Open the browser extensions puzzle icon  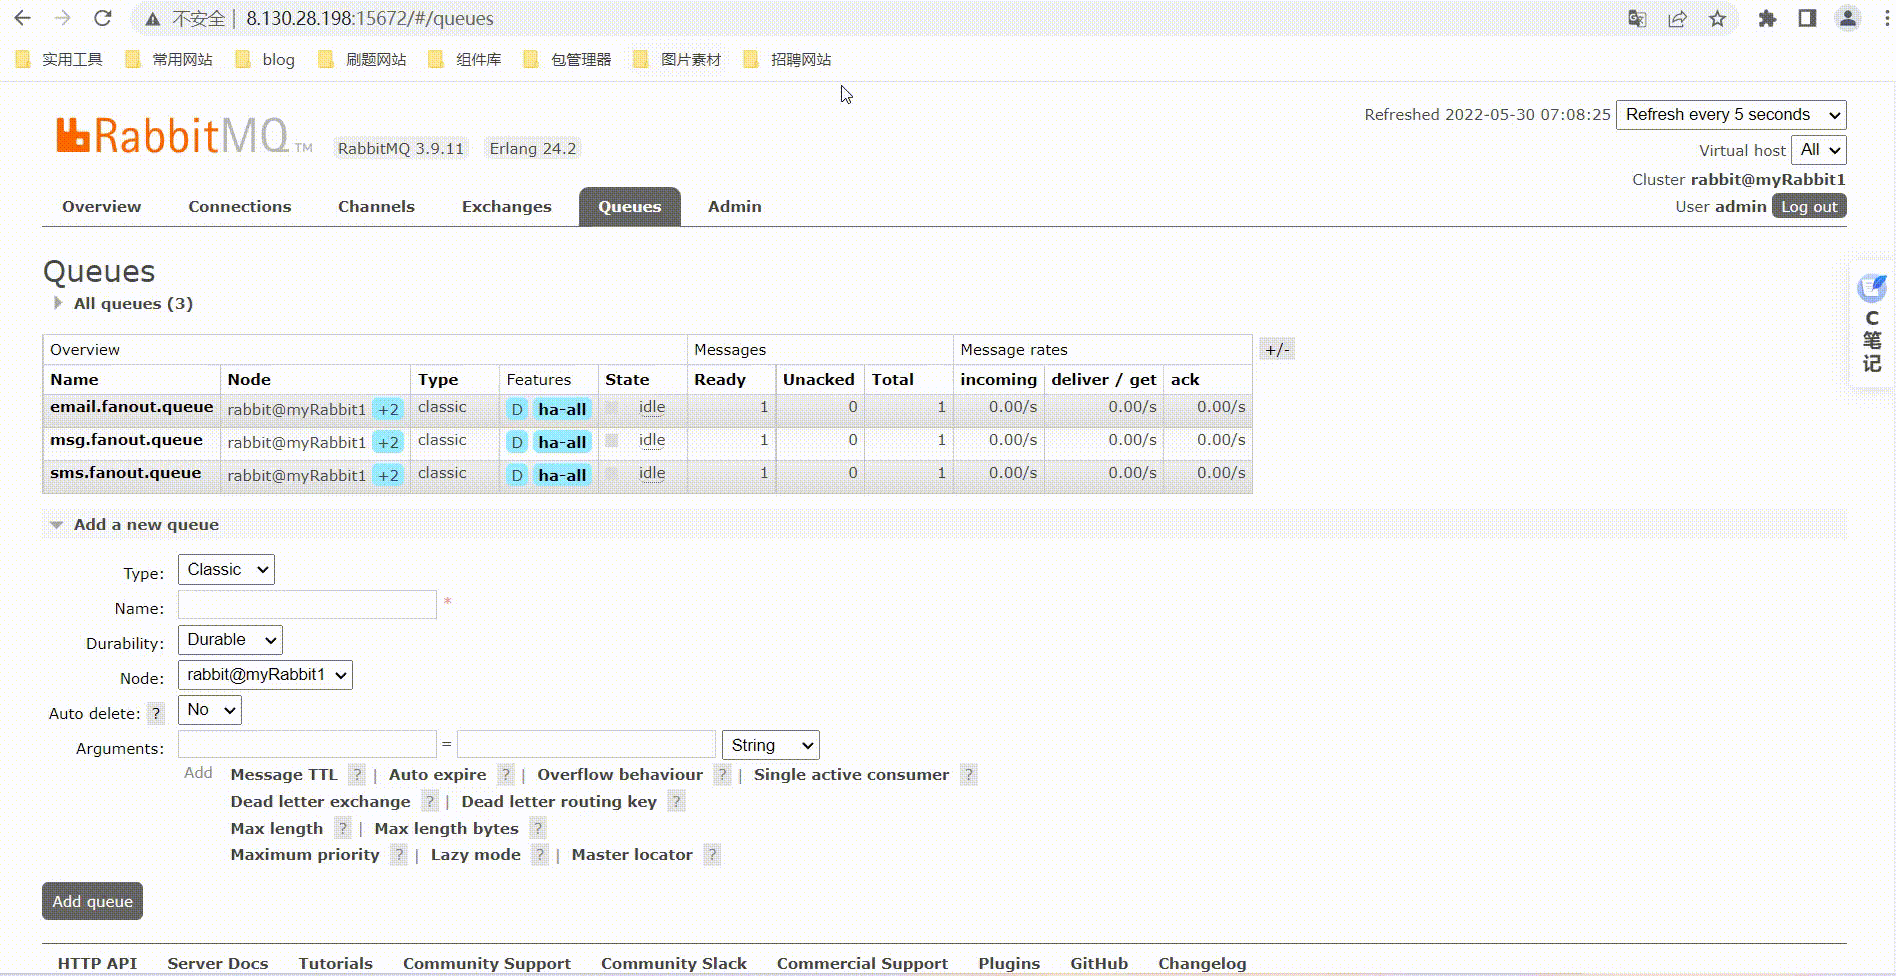point(1767,18)
